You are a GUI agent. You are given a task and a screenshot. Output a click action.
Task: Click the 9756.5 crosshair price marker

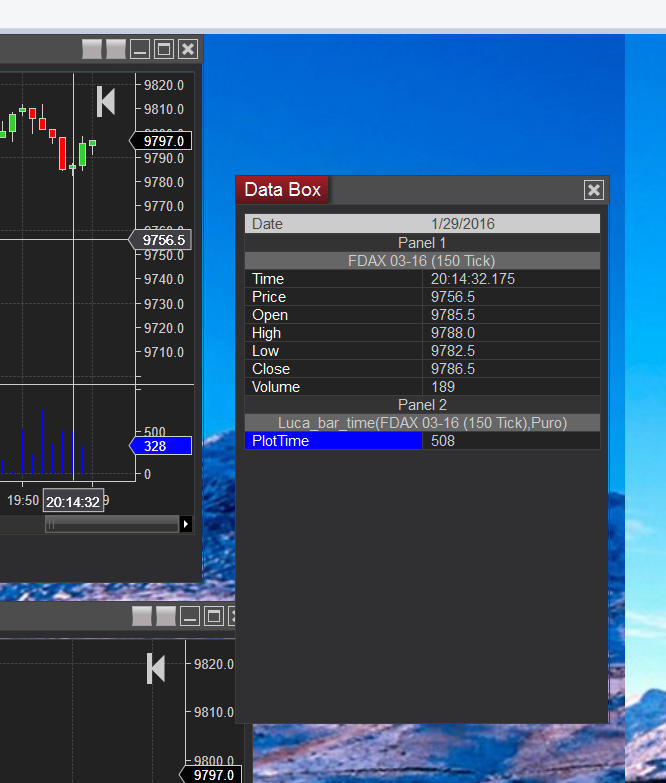click(x=160, y=240)
